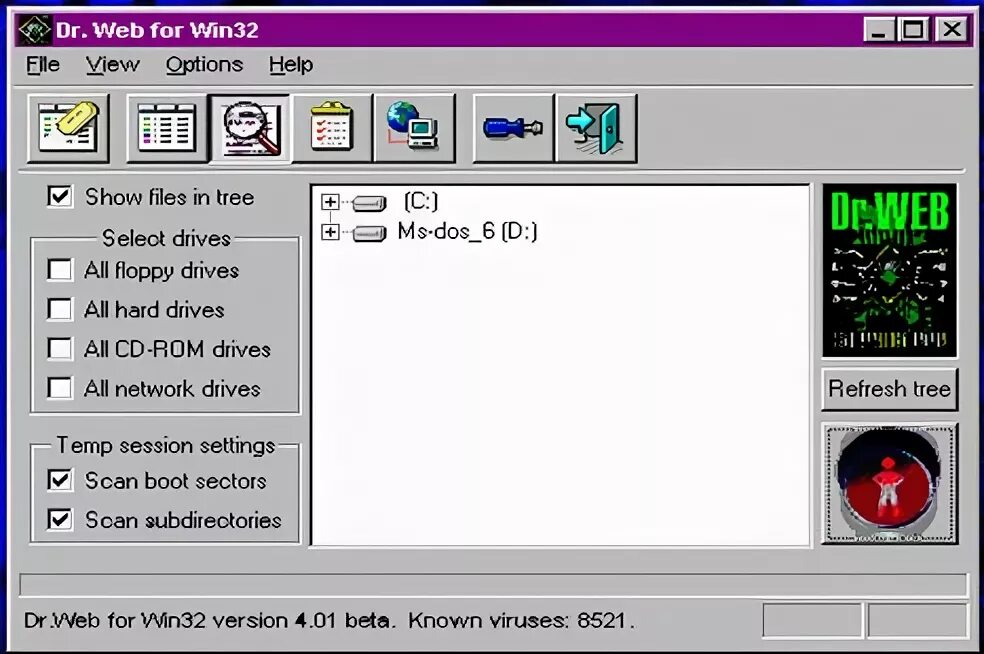
Task: Click the red figure start scan button
Action: tap(889, 483)
